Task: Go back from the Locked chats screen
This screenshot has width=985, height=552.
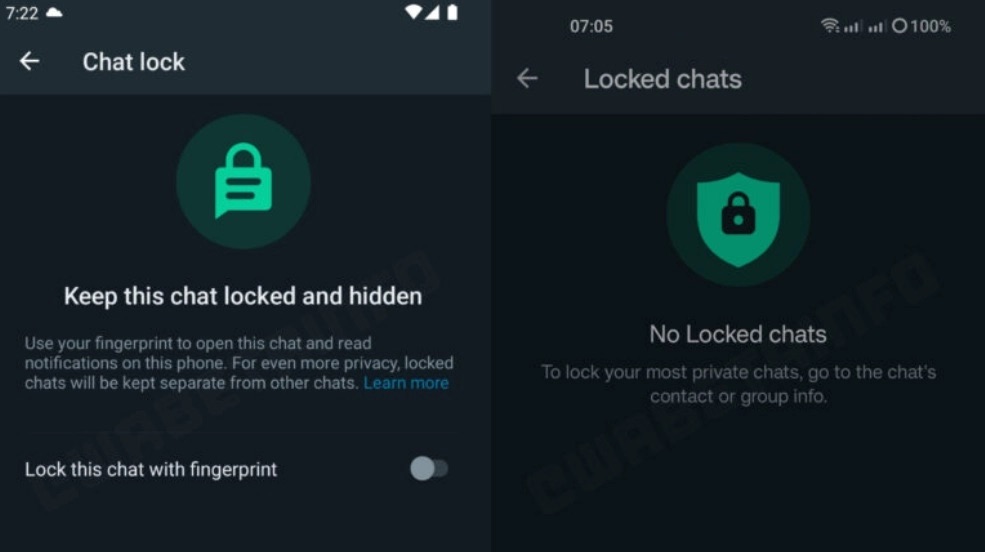Action: (527, 78)
